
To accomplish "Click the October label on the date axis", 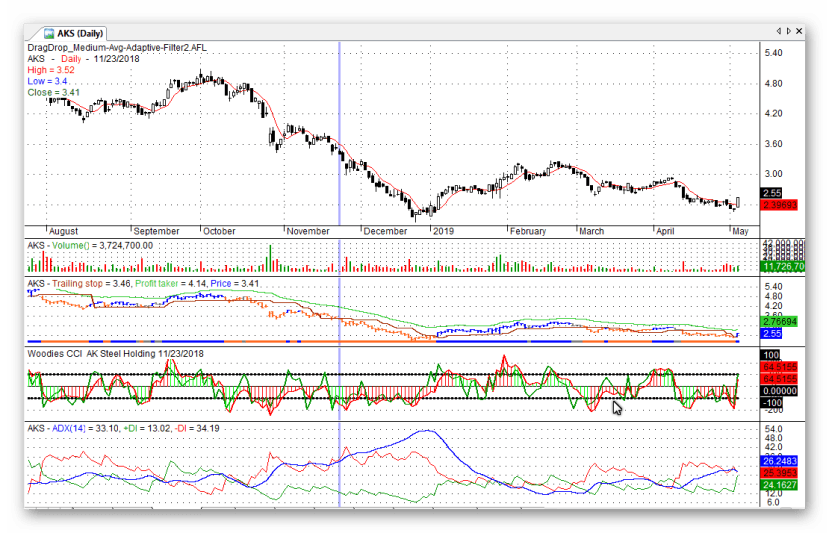I will click(x=219, y=231).
